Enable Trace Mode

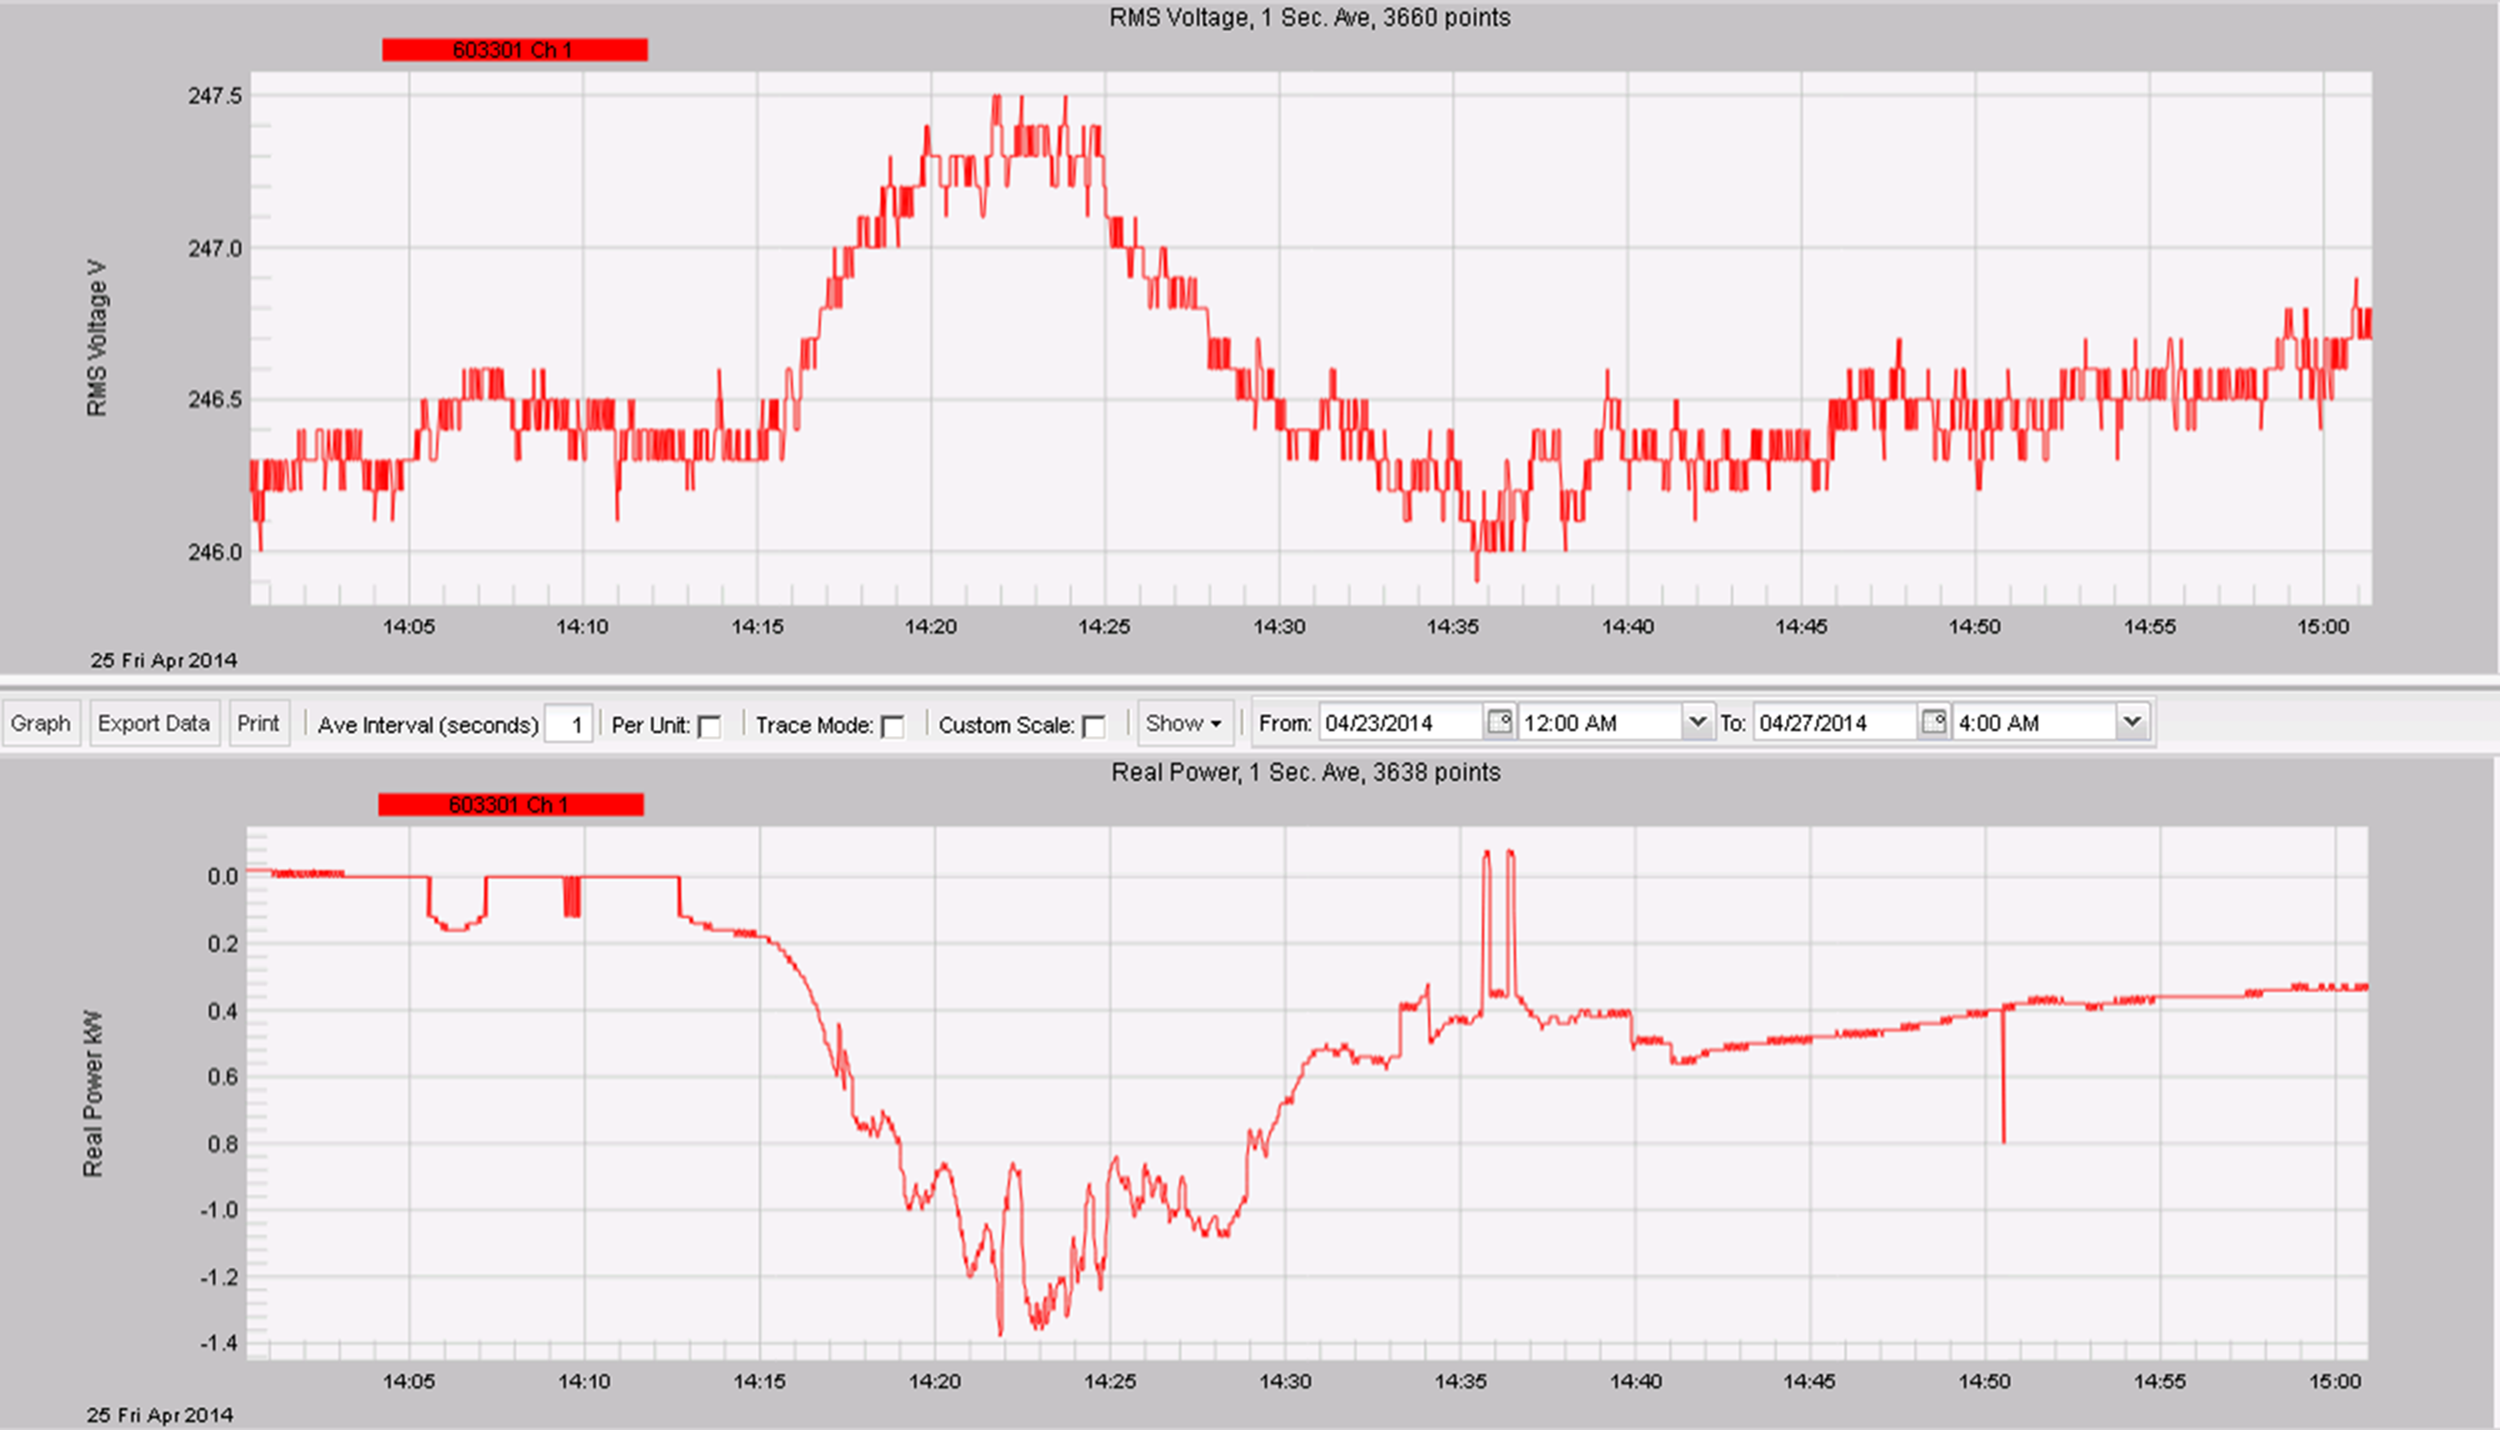(893, 726)
